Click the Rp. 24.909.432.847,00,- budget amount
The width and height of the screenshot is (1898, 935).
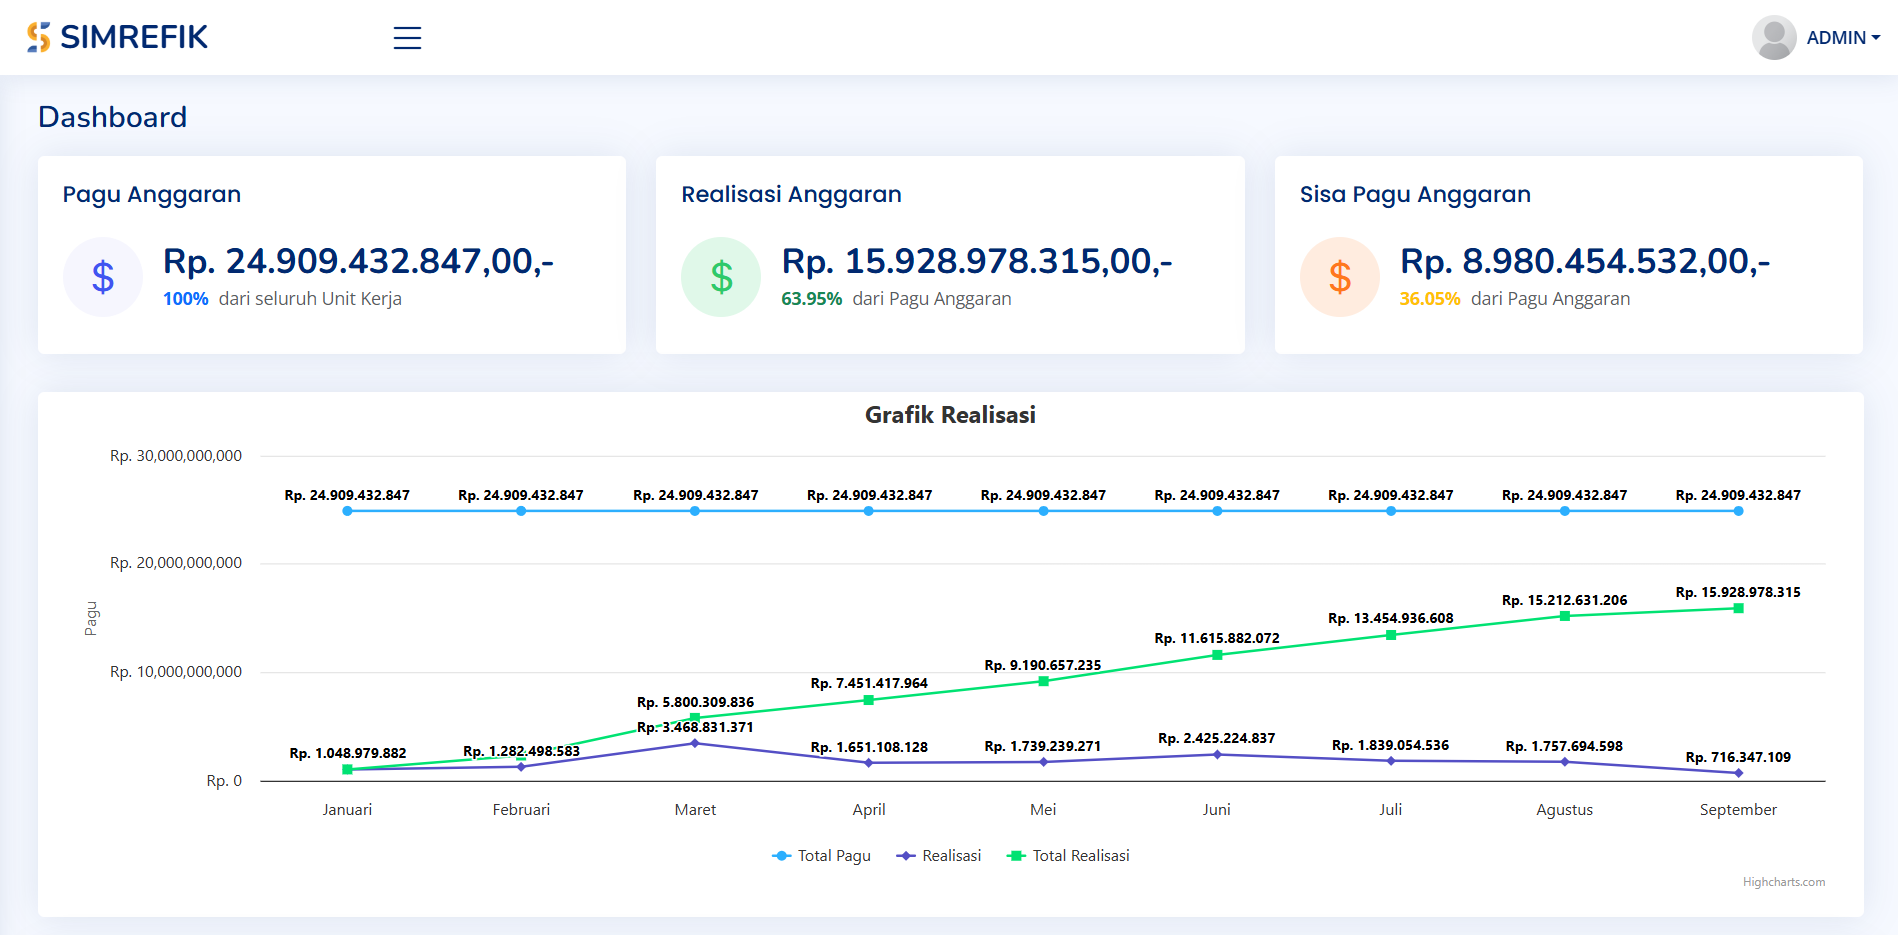click(358, 261)
